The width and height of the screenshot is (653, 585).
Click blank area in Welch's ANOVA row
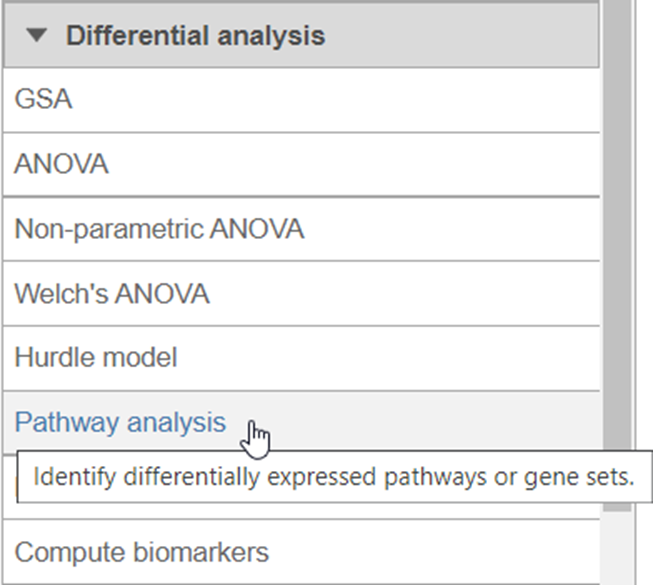pos(404,294)
